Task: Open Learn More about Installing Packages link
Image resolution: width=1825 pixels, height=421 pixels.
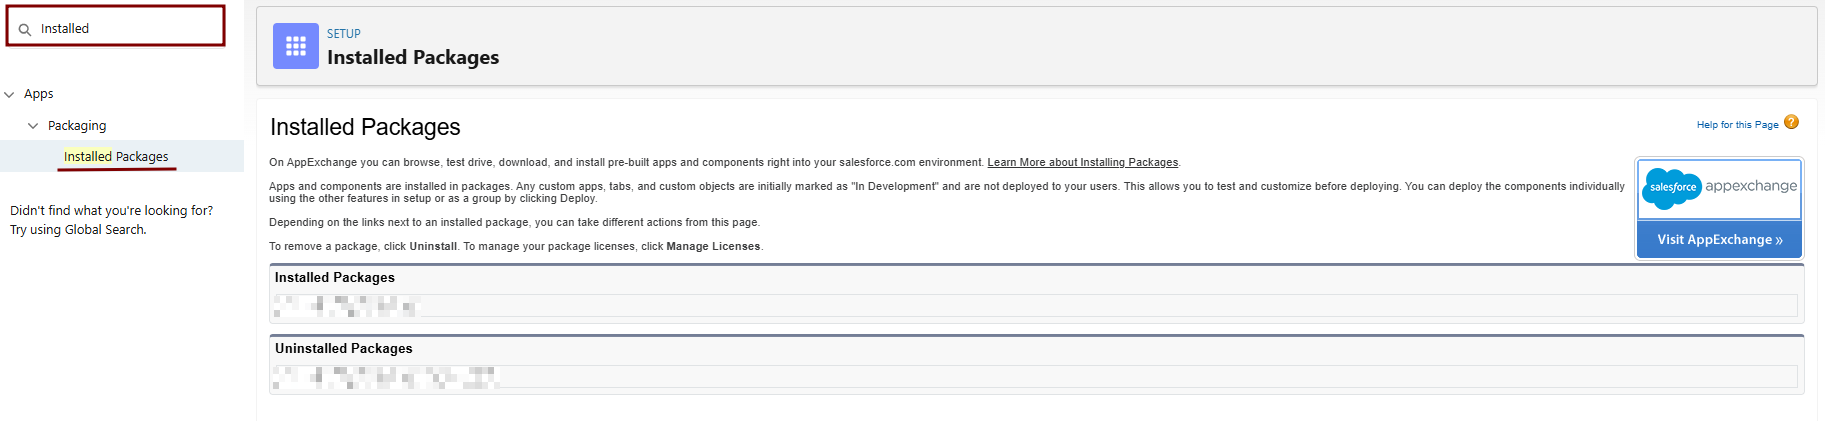Action: point(1082,163)
